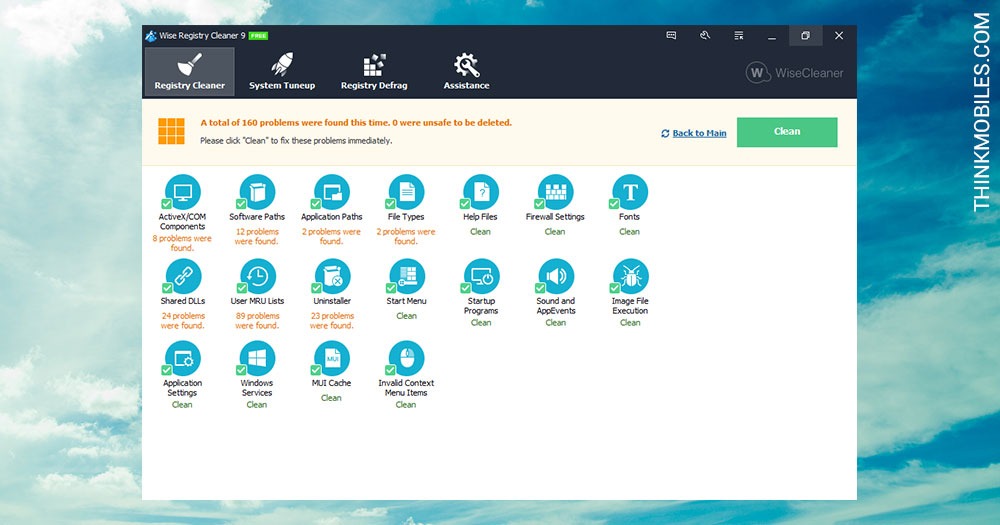Screen dimensions: 1000x525
Task: Open the Software Paths category icon
Action: pyautogui.click(x=258, y=192)
